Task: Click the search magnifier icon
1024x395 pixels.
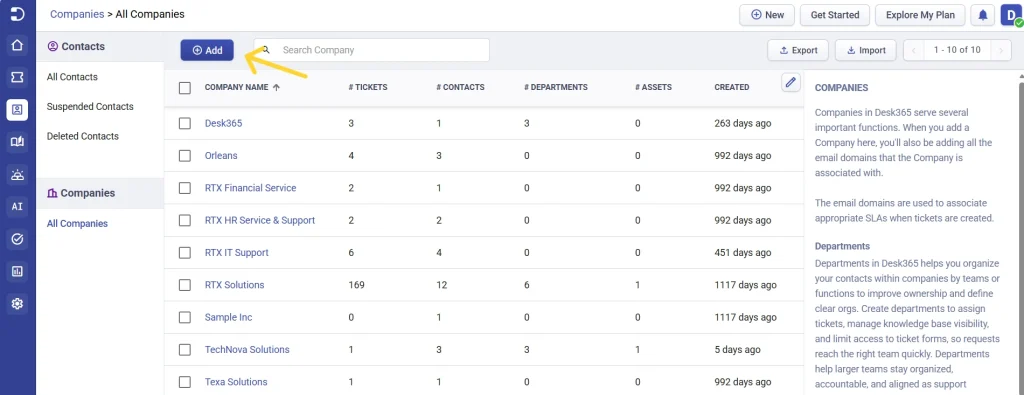Action: (x=266, y=50)
